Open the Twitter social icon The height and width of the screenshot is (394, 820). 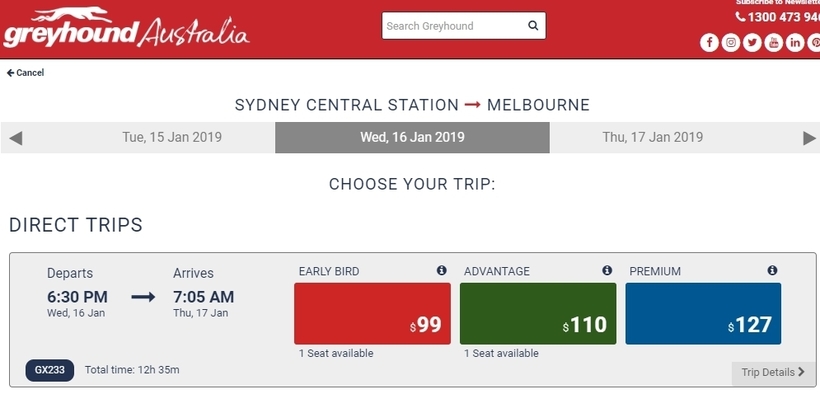click(752, 42)
